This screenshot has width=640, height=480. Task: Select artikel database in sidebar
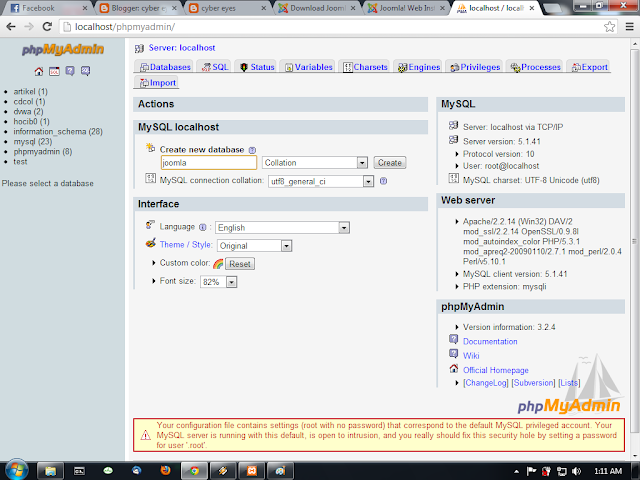click(30, 91)
